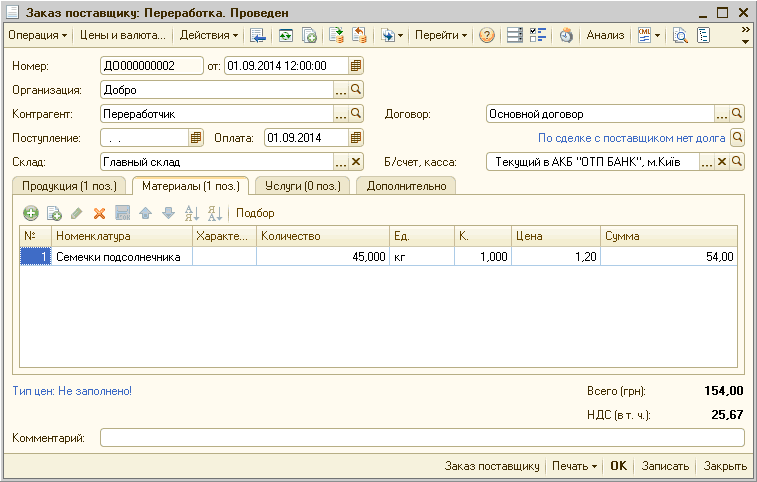Open the Печать dropdown
This screenshot has height=482, width=757.
pyautogui.click(x=575, y=466)
